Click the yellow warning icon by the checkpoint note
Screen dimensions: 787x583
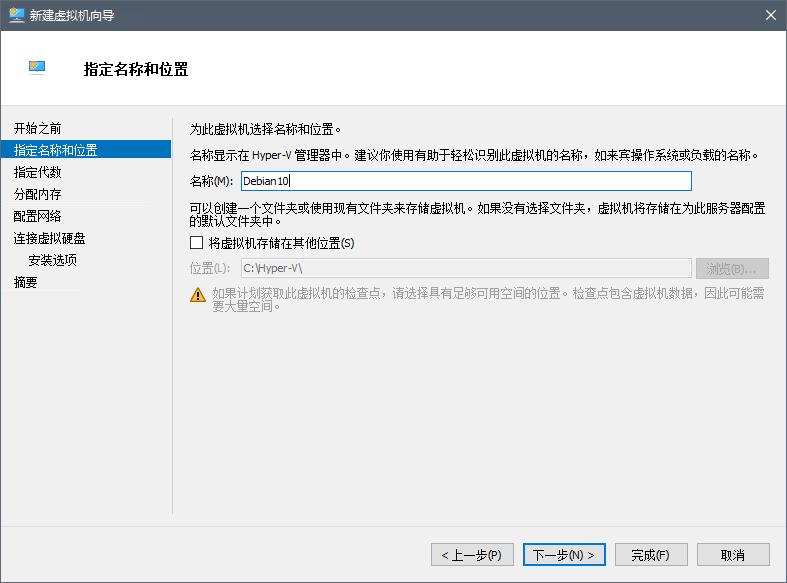[198, 294]
